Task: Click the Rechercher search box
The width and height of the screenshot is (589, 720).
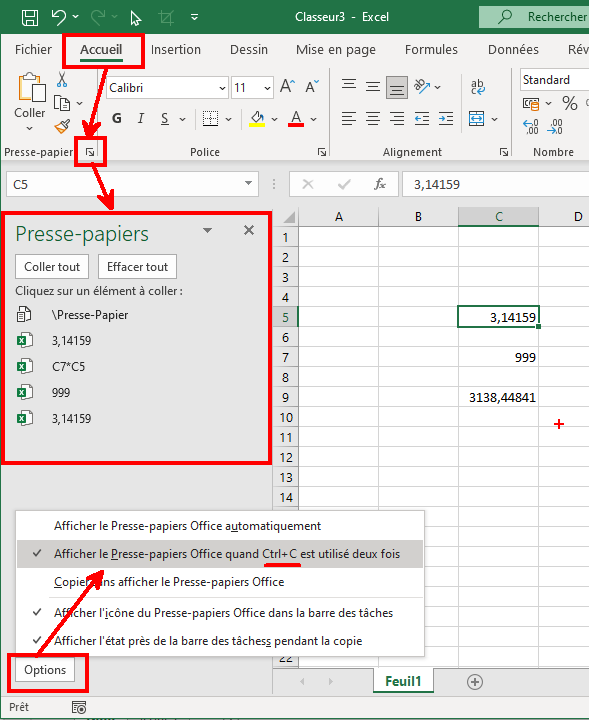Action: 534,17
